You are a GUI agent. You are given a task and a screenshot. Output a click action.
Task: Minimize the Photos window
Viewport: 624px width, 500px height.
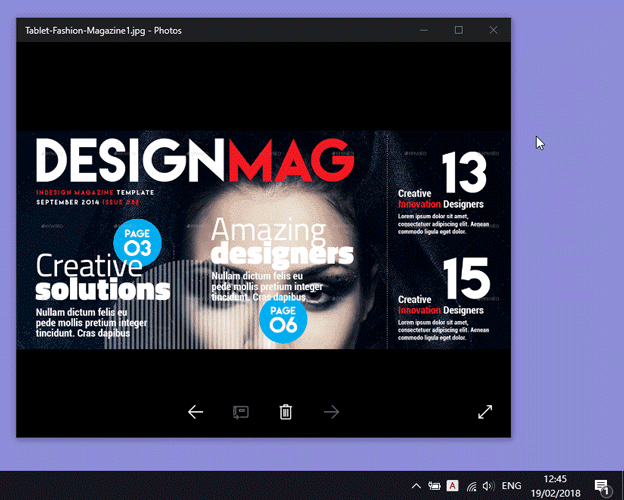424,30
